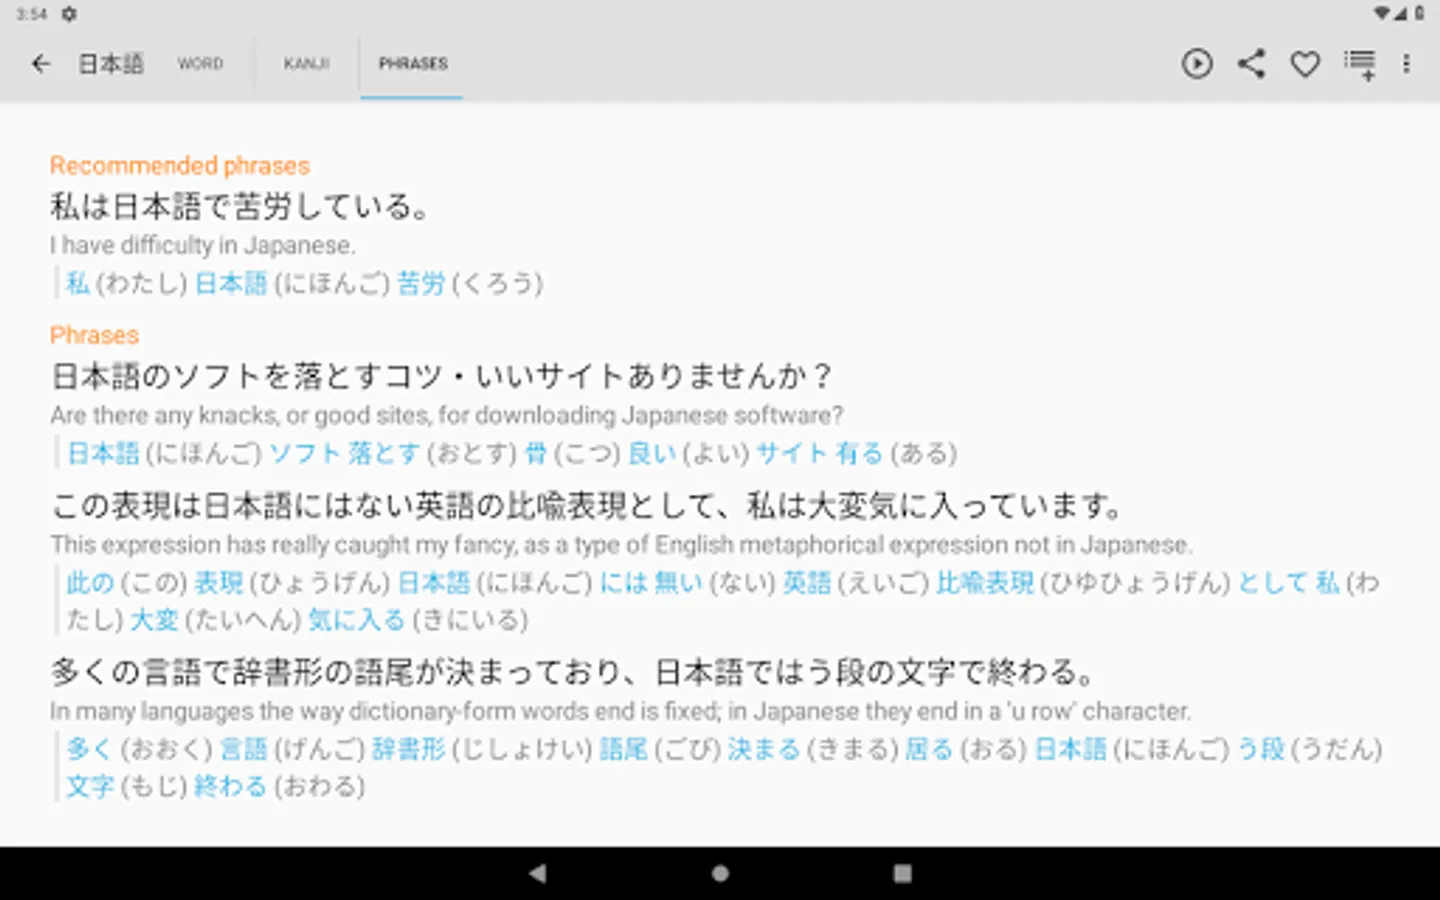Select translation 'In many languages the way dictionary-form'
Image resolution: width=1440 pixels, height=900 pixels.
(620, 711)
